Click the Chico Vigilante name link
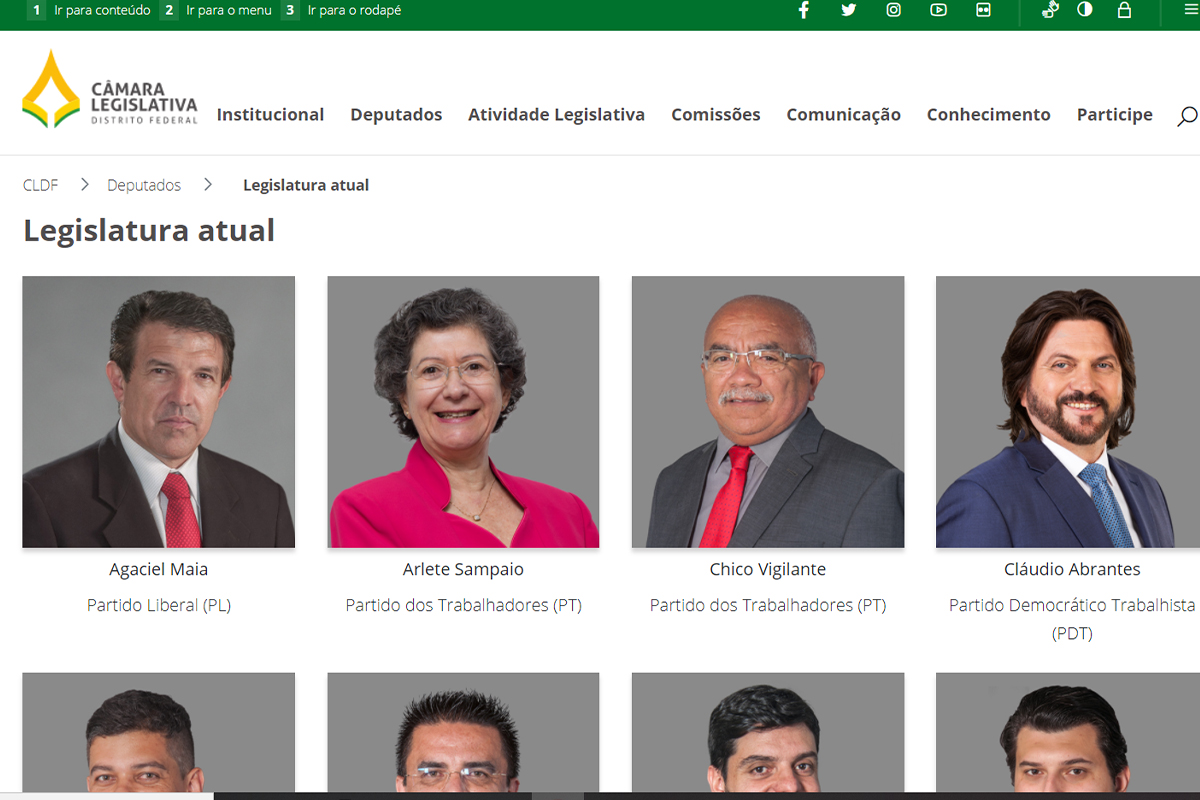Screen dimensions: 1200x800 [767, 569]
